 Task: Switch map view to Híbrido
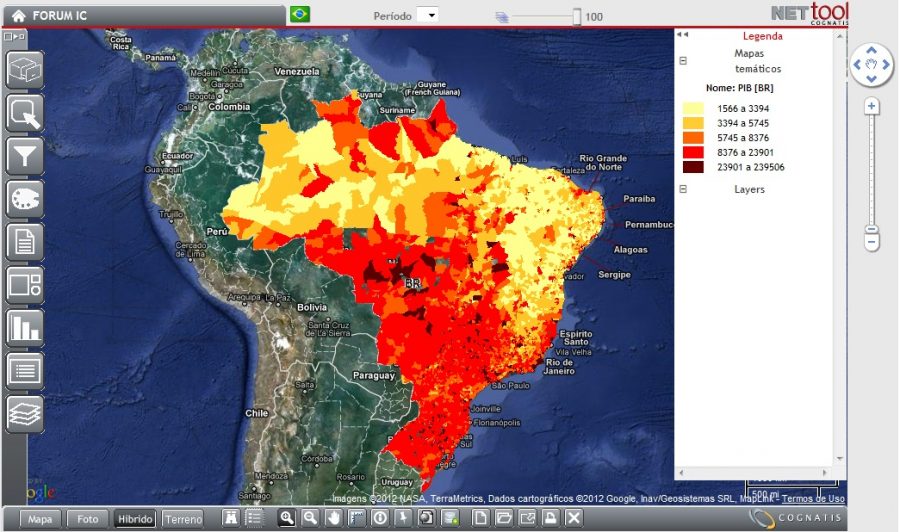(134, 519)
